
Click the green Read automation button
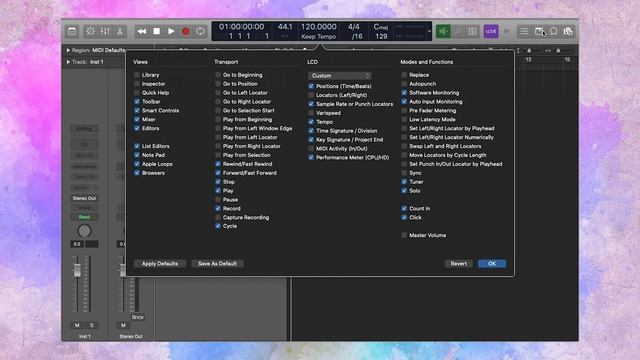coord(84,217)
